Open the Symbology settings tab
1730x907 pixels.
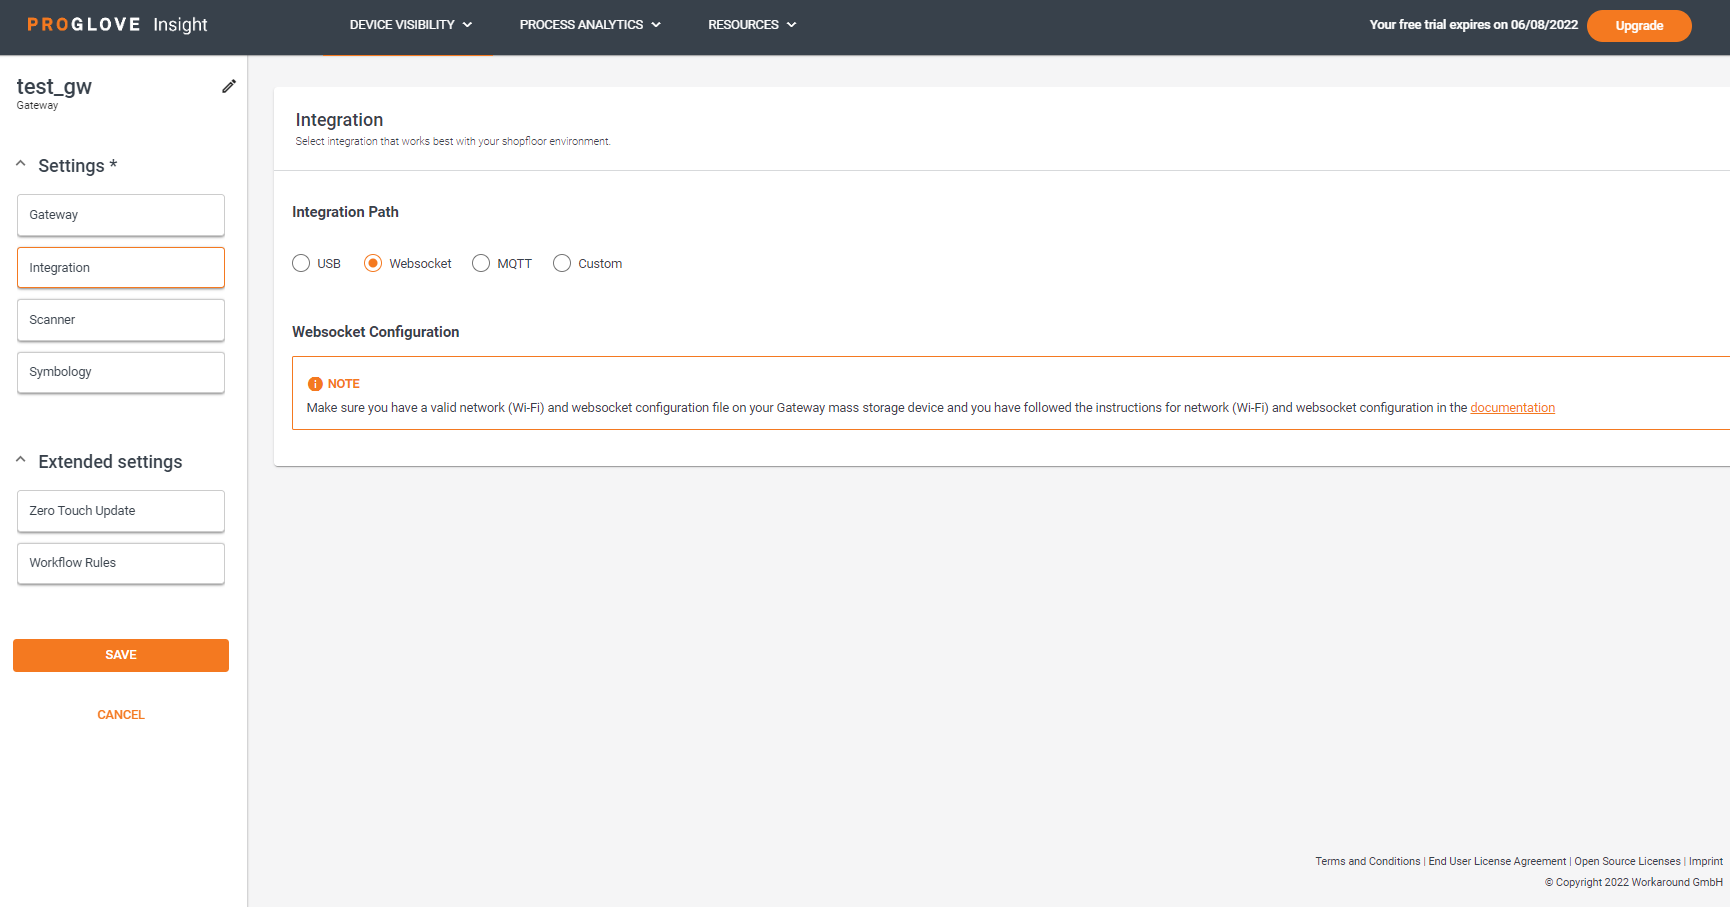[121, 372]
